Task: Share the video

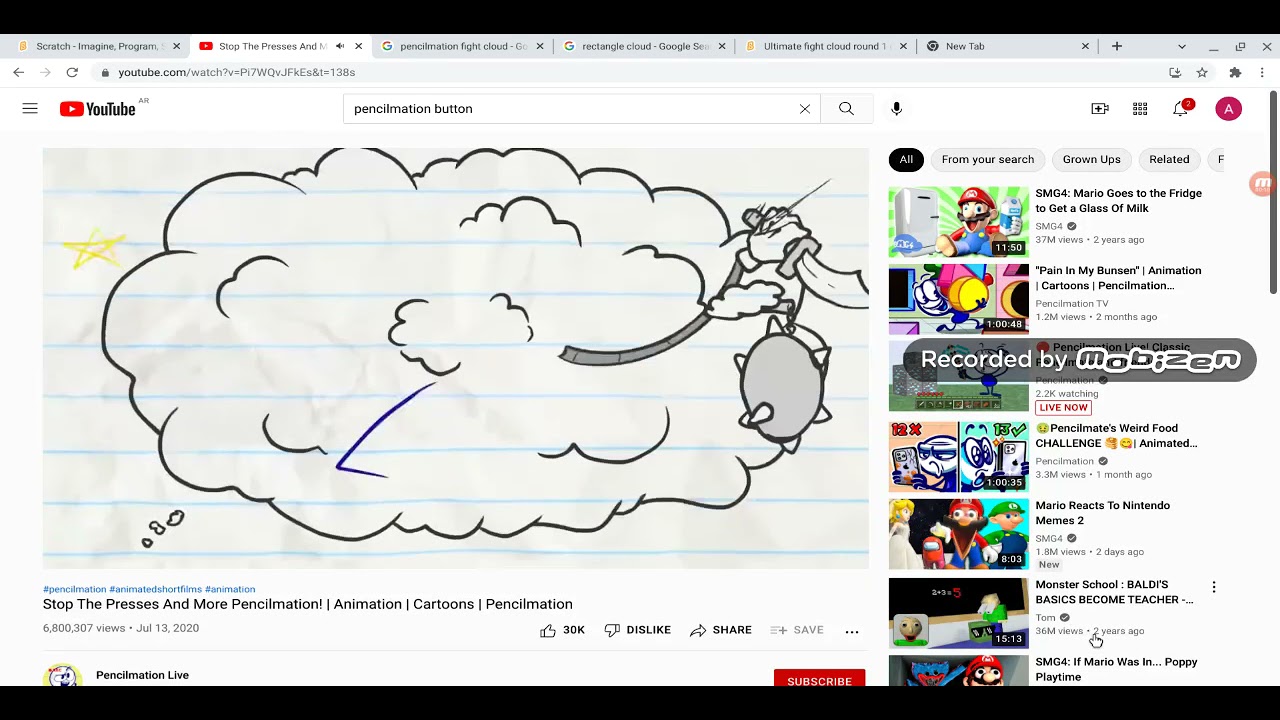Action: coord(721,630)
